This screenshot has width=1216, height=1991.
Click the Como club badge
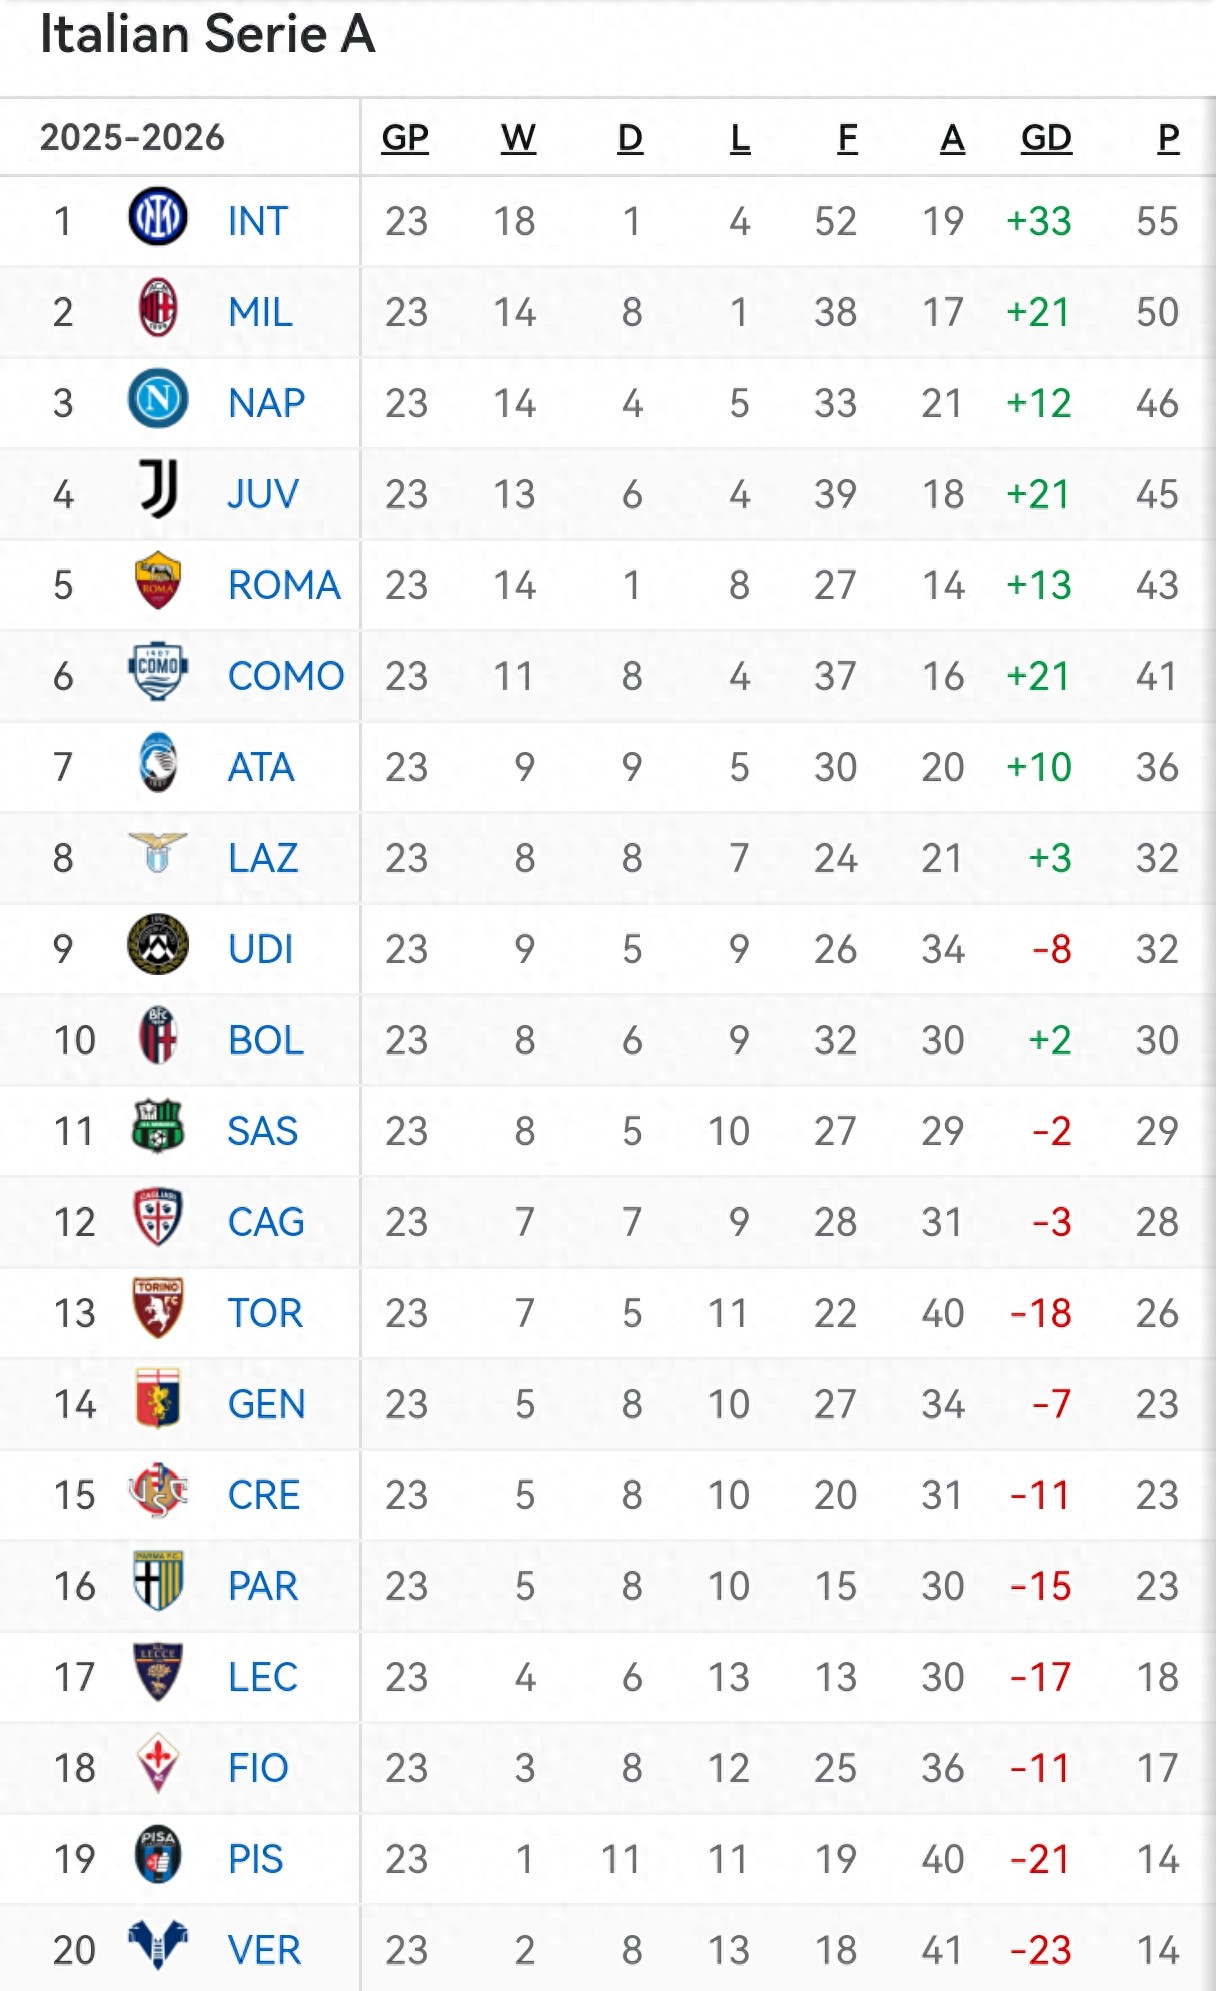pos(158,672)
